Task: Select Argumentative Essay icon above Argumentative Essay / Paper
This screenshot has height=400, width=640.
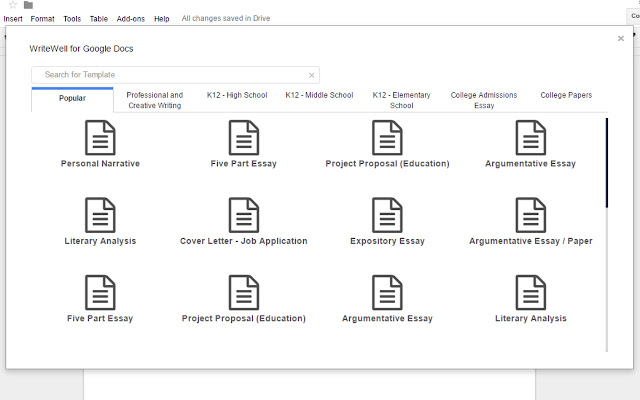Action: [531, 138]
